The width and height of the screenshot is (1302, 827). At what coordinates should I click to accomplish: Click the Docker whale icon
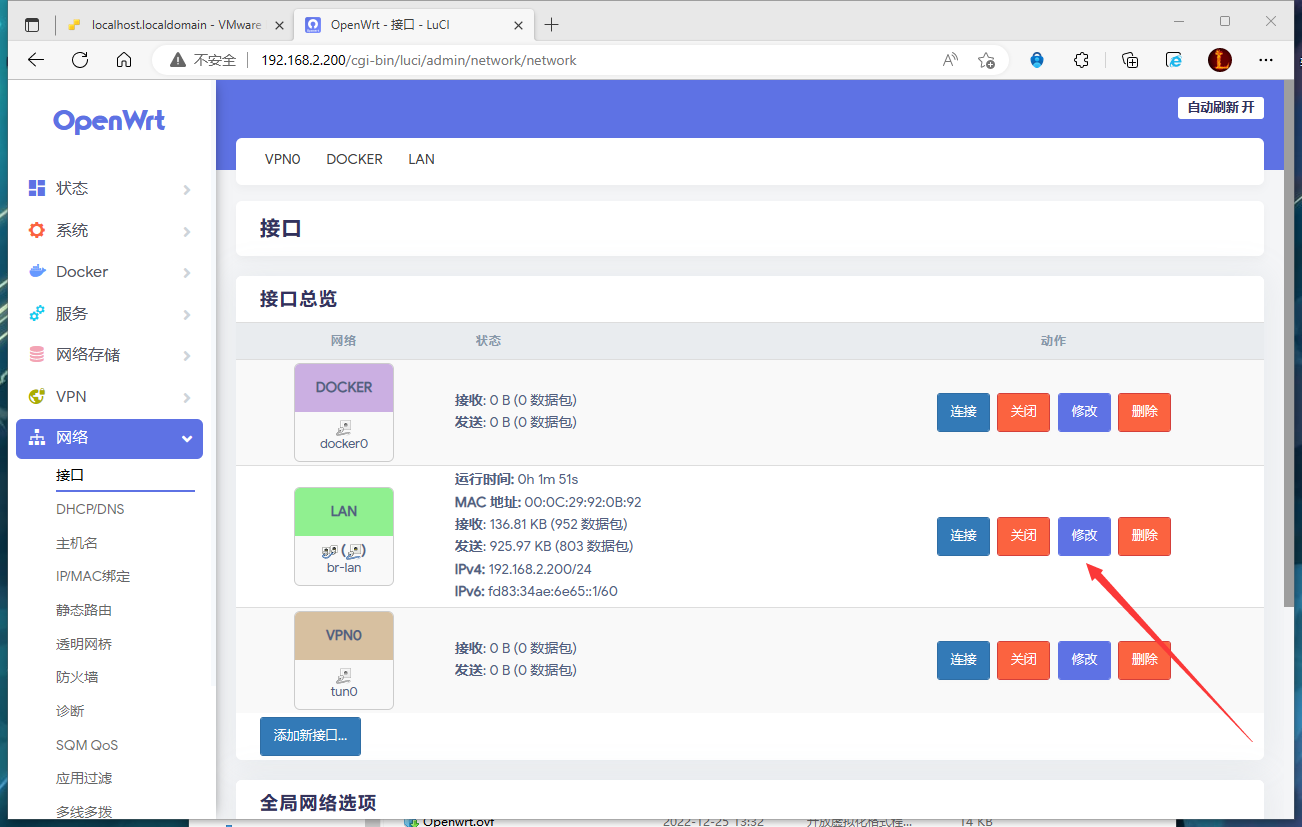tap(37, 271)
